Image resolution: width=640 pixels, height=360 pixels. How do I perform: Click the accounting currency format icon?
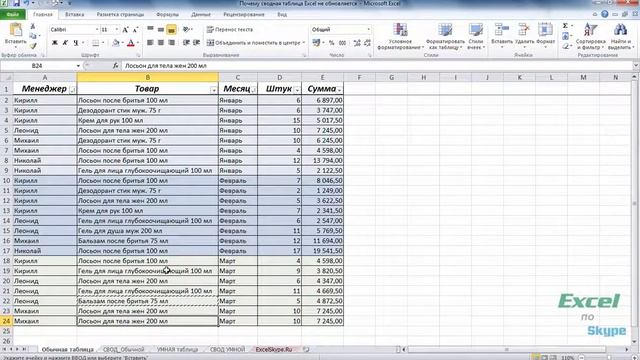tap(316, 42)
